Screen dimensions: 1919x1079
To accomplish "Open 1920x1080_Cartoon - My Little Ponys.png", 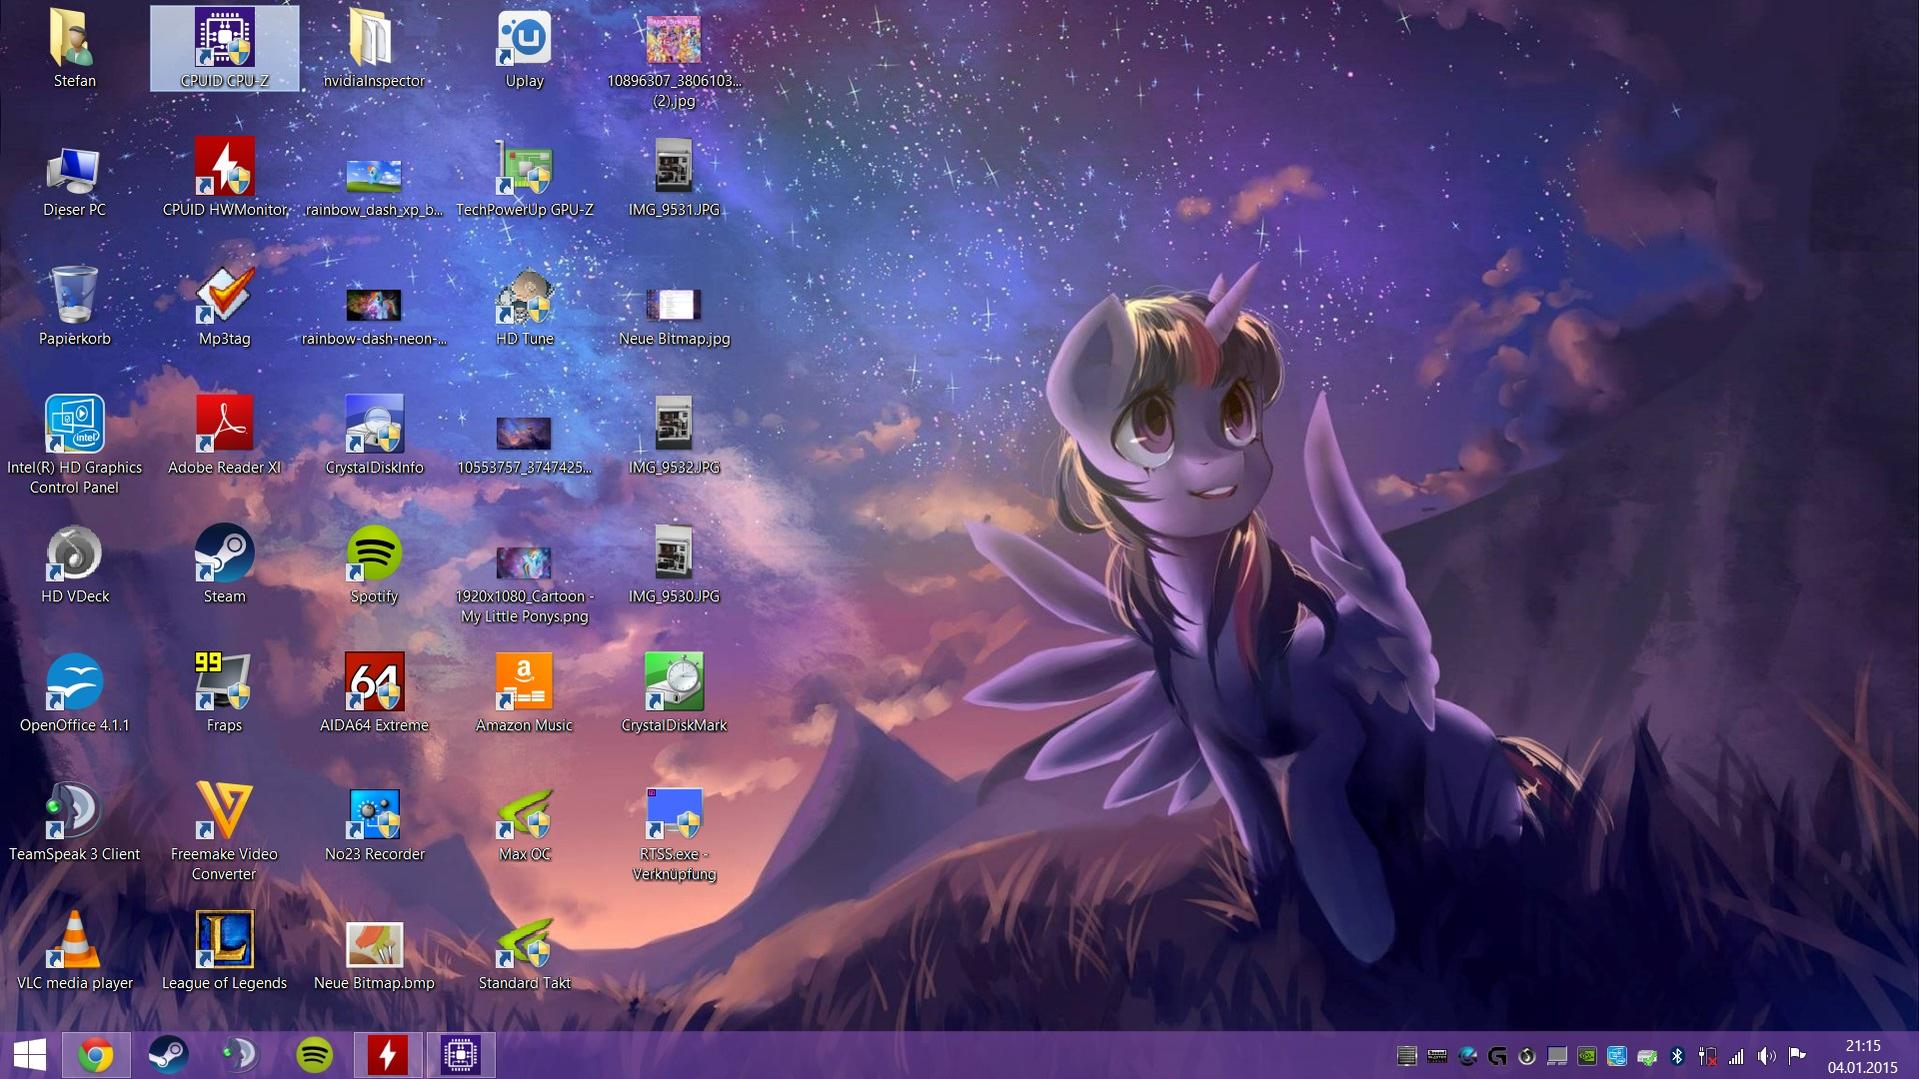I will pyautogui.click(x=524, y=585).
